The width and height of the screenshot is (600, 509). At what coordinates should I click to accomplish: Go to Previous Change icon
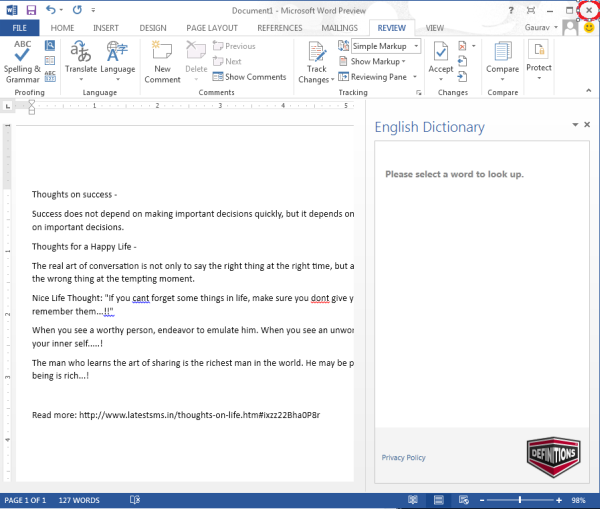462,61
